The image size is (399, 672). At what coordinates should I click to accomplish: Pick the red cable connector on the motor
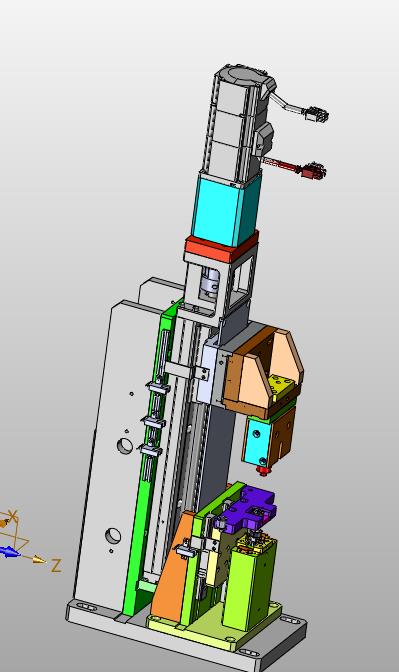pos(314,170)
